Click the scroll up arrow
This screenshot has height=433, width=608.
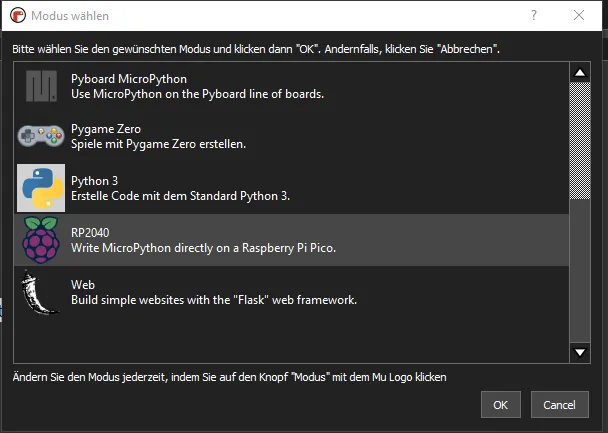580,72
